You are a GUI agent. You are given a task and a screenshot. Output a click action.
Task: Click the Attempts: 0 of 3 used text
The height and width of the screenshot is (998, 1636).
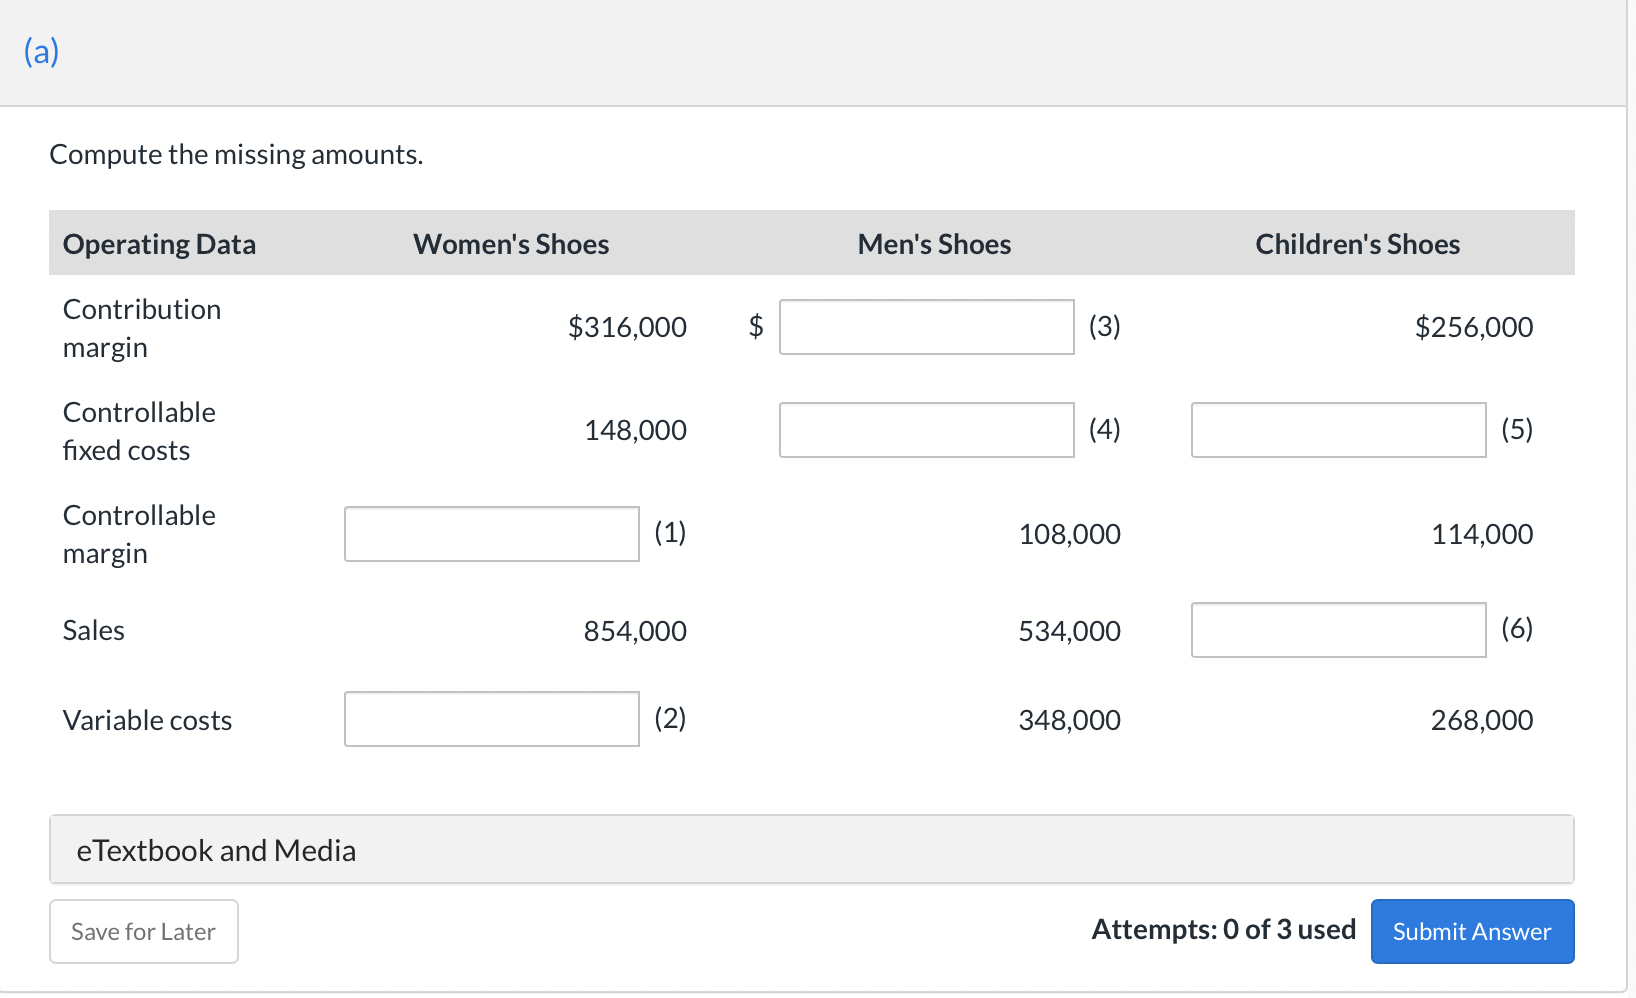click(x=1223, y=930)
